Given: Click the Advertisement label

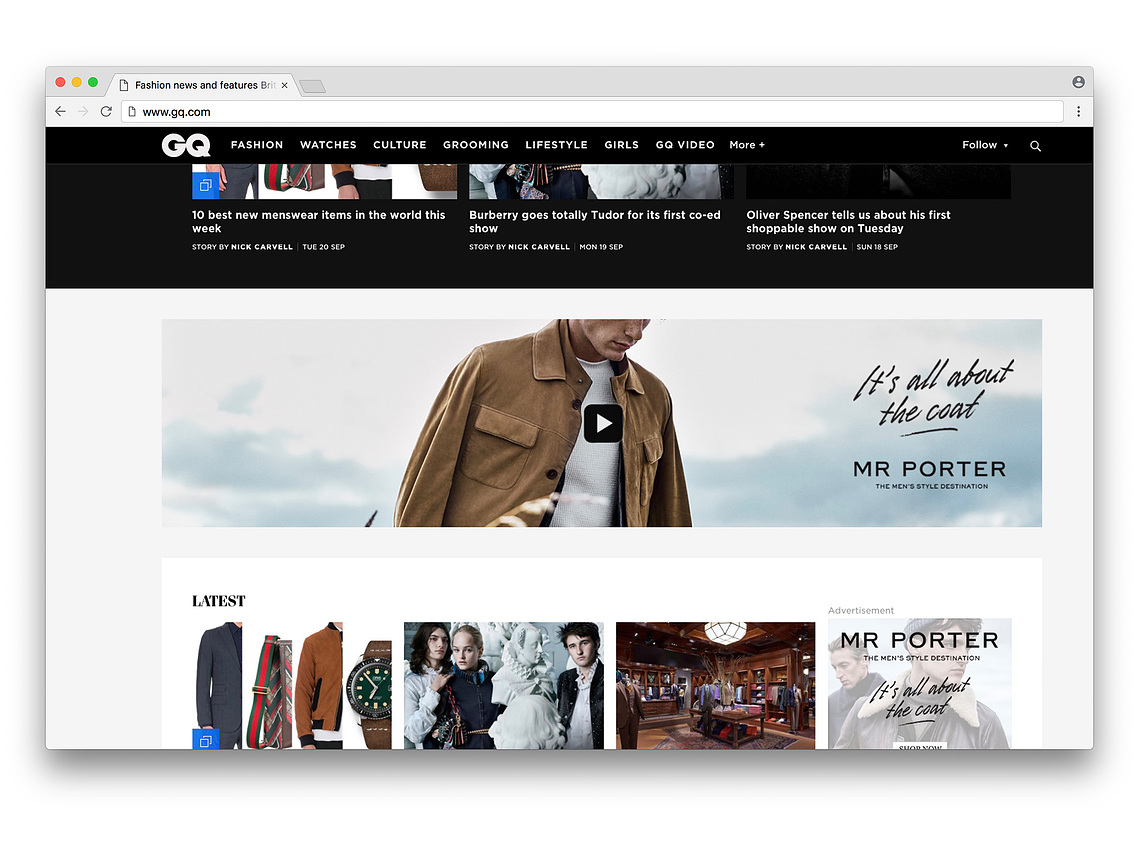Looking at the screenshot, I should [861, 611].
